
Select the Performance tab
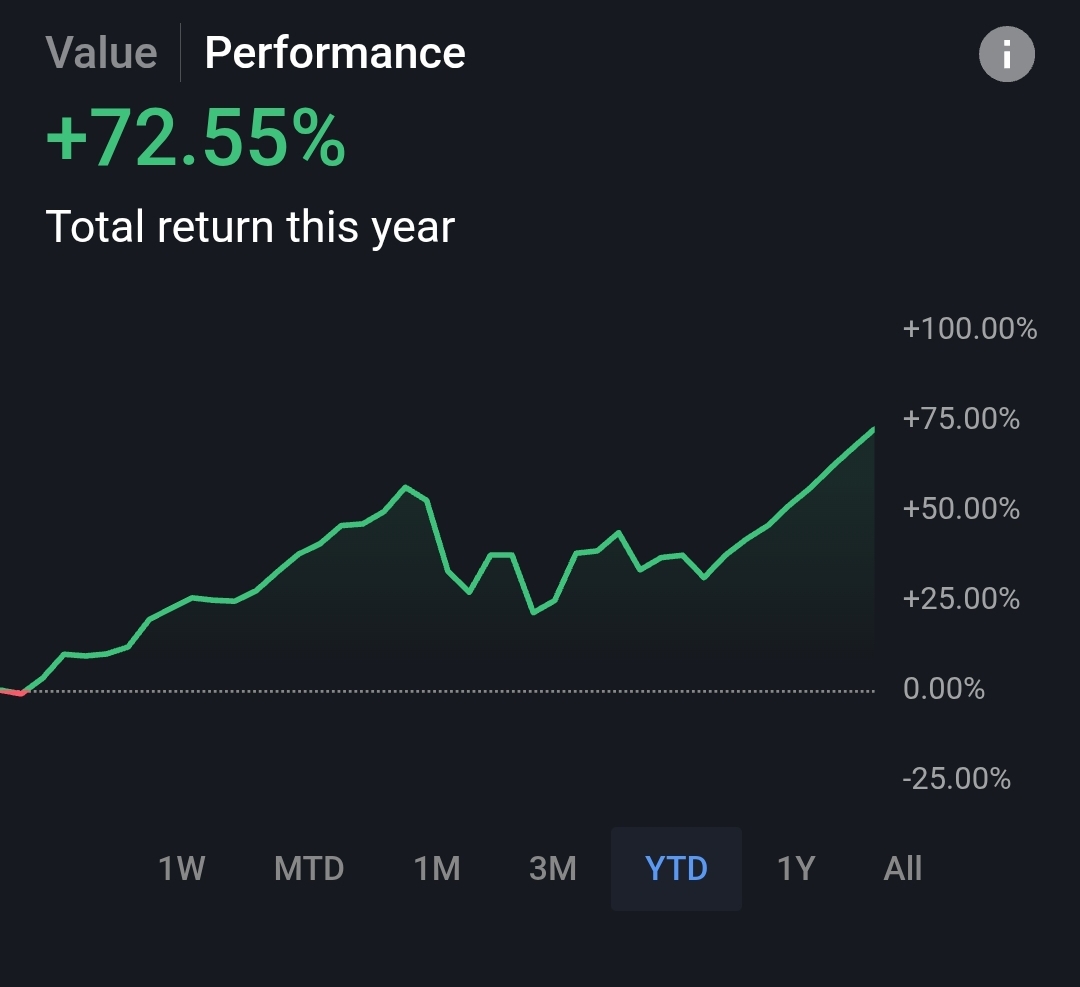coord(335,53)
